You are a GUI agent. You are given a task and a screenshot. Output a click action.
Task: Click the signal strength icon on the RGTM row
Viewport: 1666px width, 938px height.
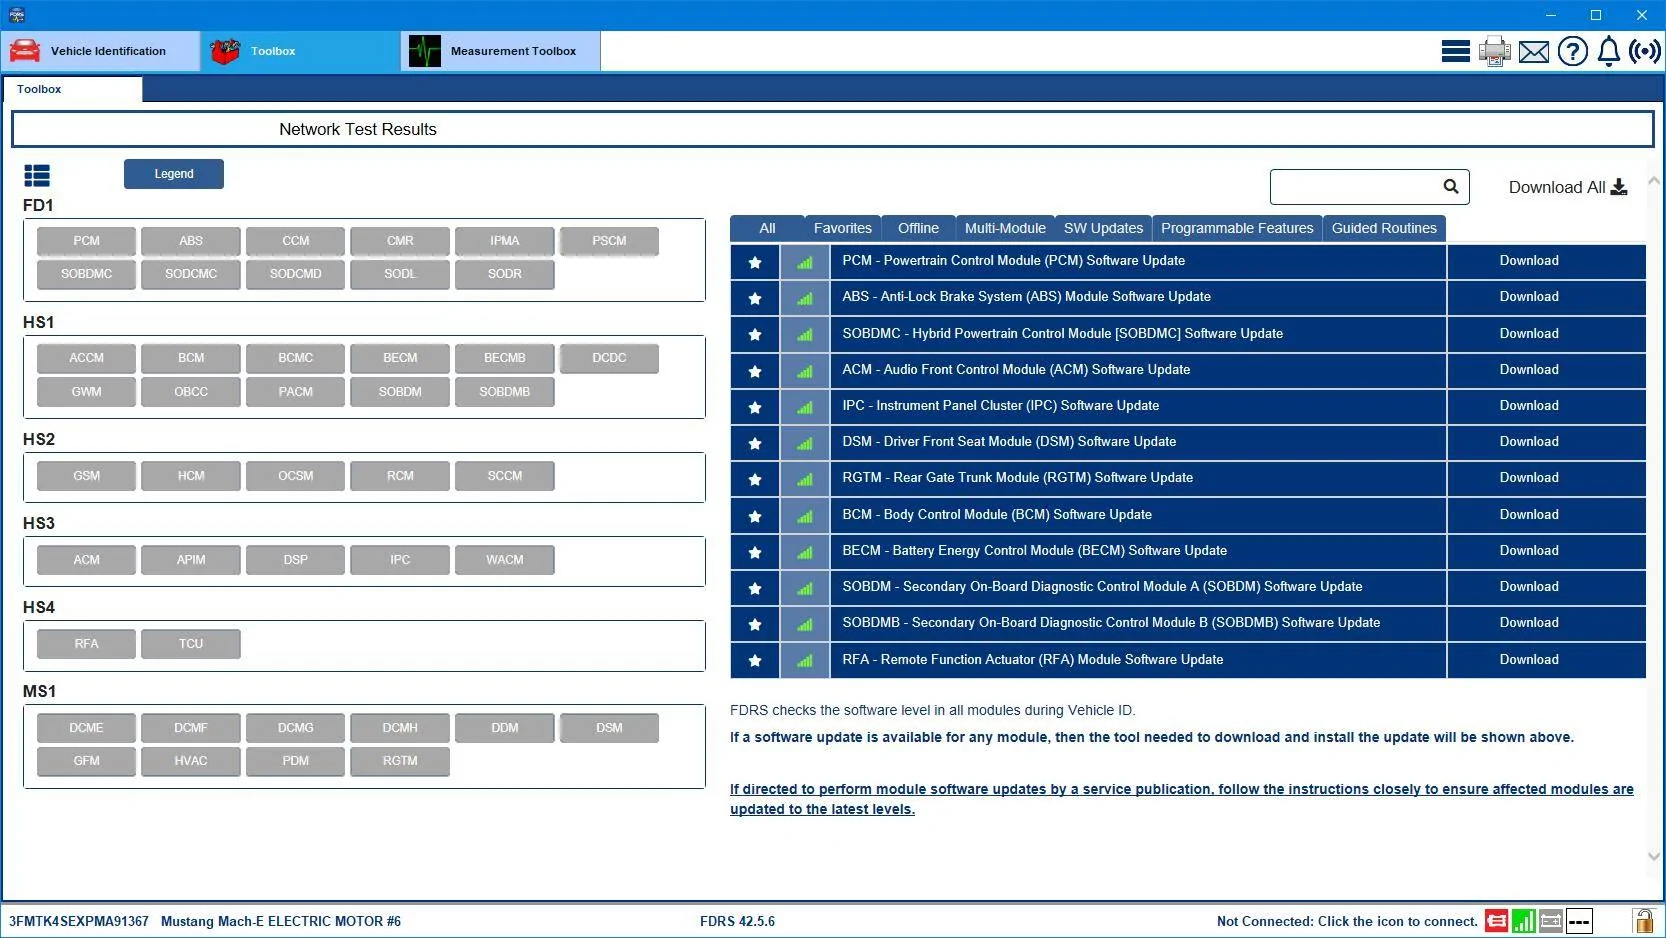805,479
